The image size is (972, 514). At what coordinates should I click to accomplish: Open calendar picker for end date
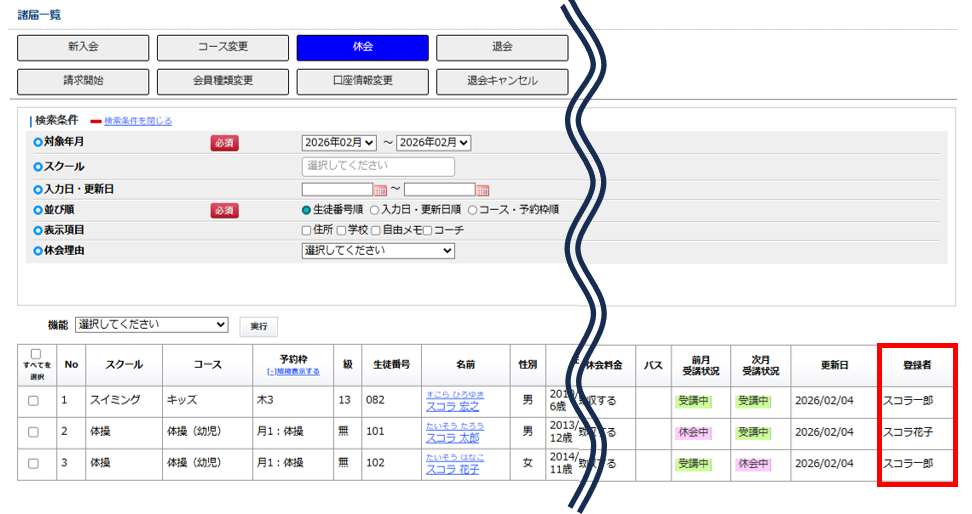[483, 190]
